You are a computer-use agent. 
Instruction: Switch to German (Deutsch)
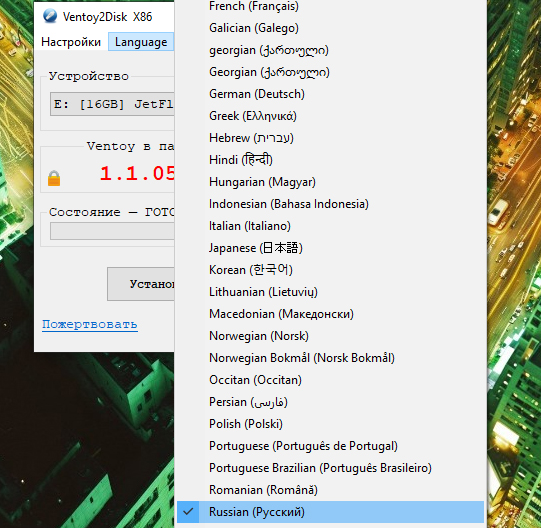point(330,94)
